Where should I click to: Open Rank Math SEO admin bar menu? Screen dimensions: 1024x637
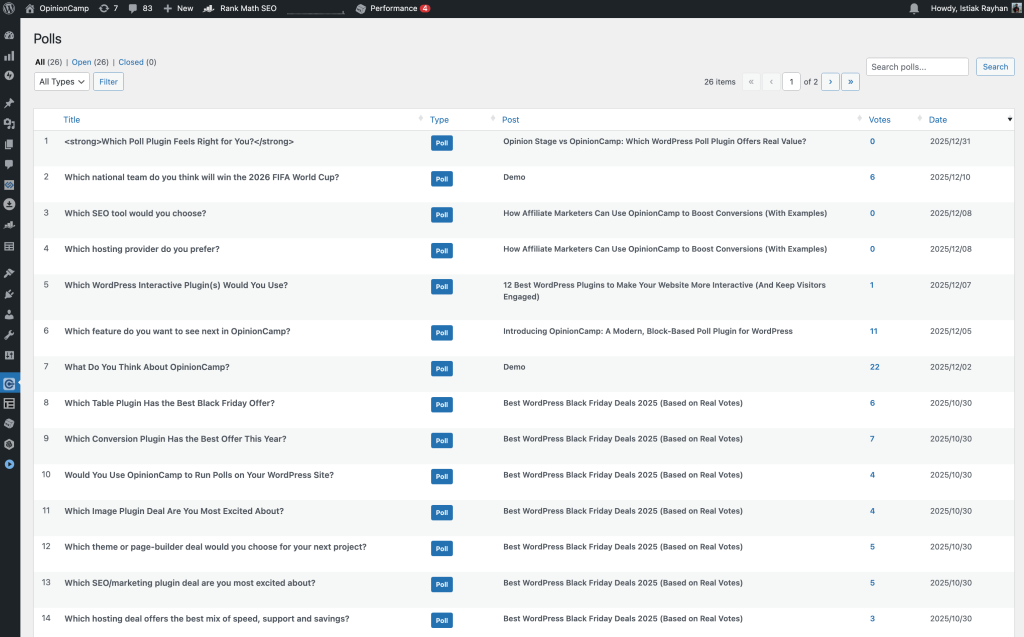click(240, 8)
